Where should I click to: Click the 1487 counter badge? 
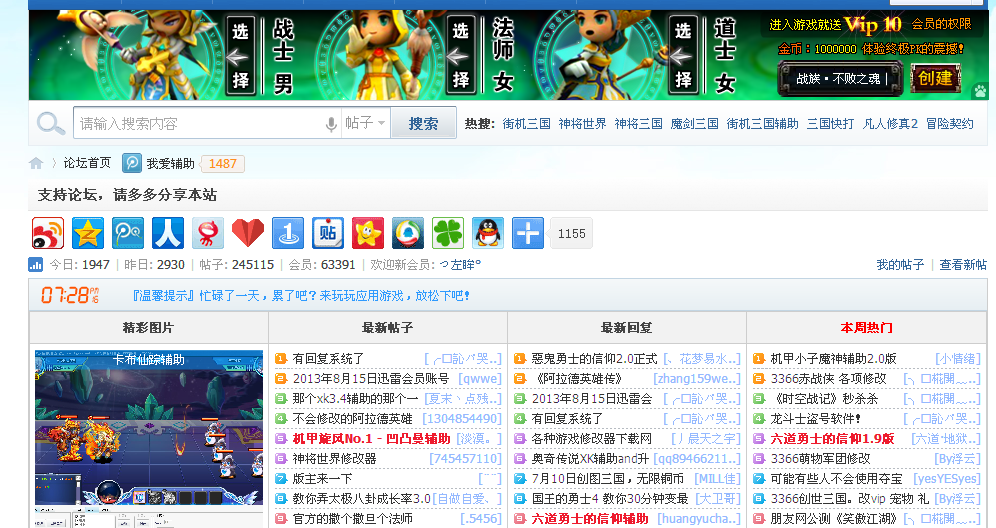click(222, 164)
